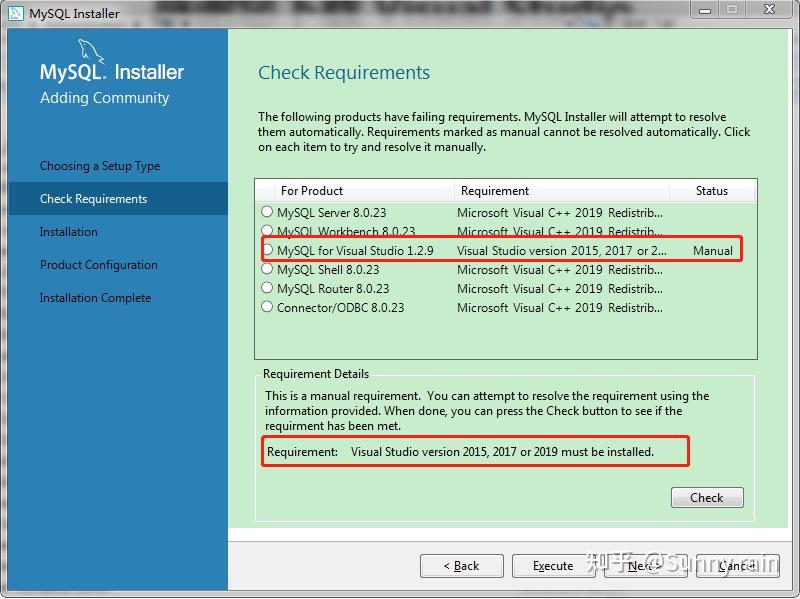The image size is (800, 599).
Task: Jump to the Installation step
Action: pos(68,232)
